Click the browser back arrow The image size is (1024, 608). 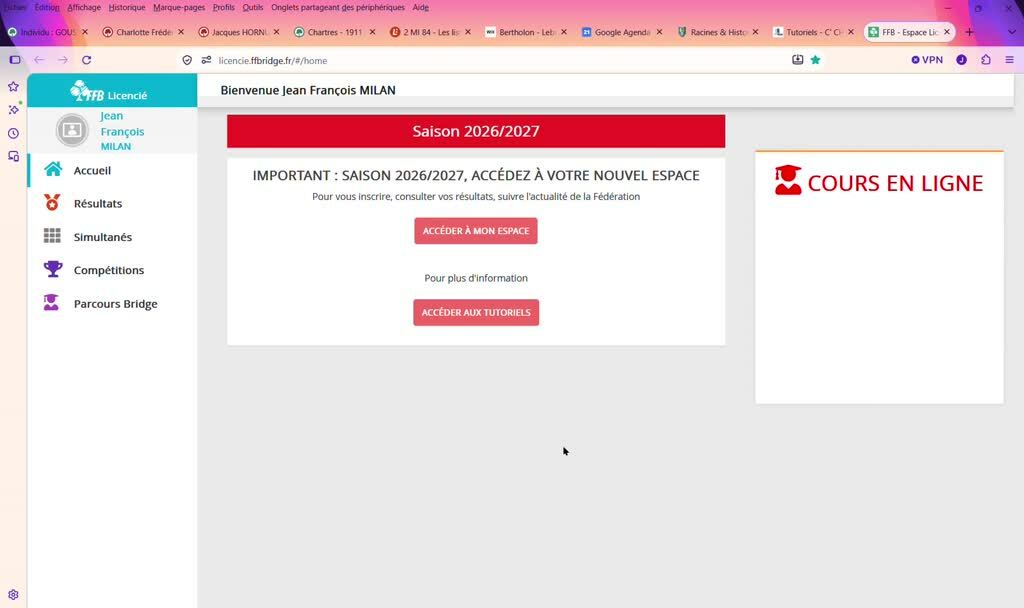(39, 60)
